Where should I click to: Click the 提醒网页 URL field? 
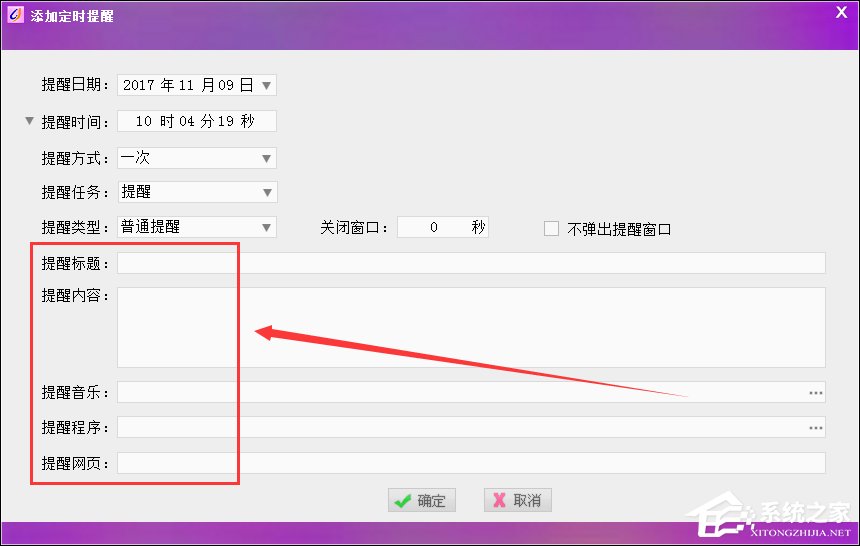[471, 463]
